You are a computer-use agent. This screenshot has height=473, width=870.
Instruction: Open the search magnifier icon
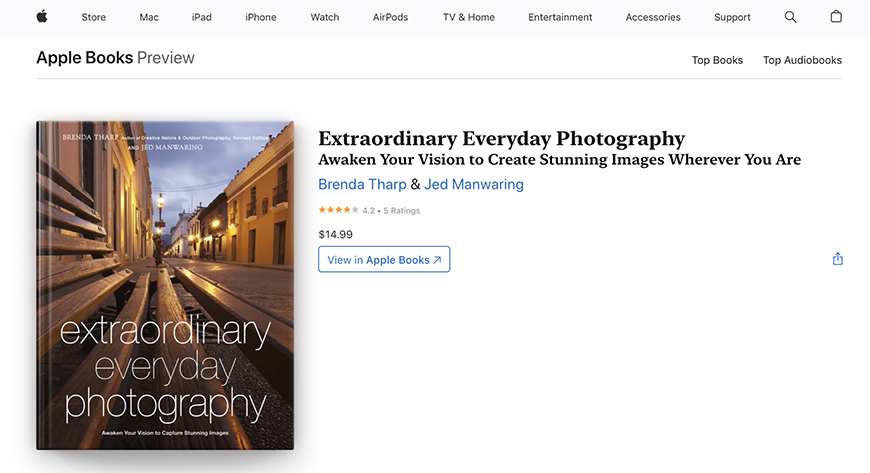[790, 17]
